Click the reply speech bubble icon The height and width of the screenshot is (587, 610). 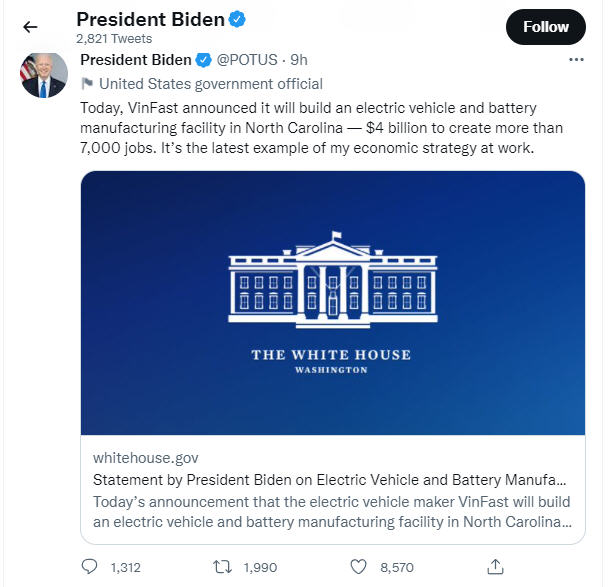[x=90, y=567]
